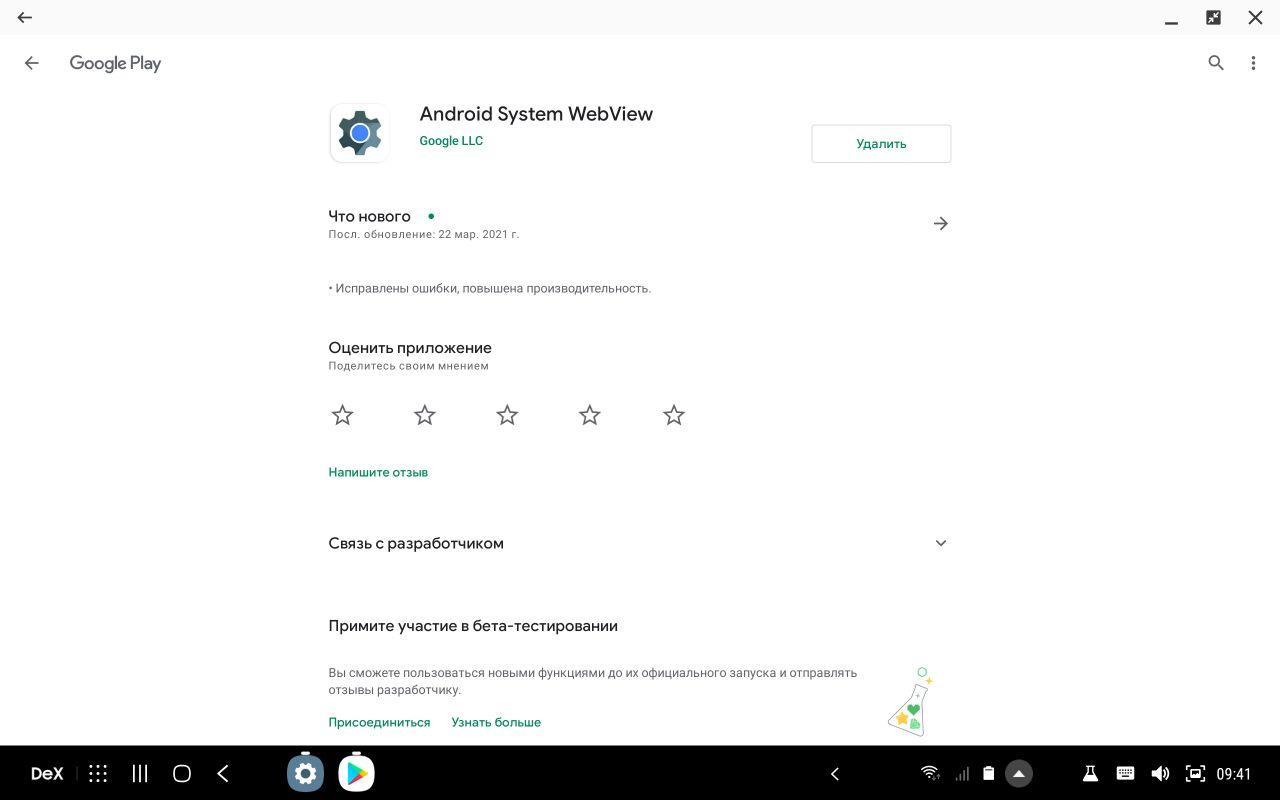
Task: Rate the app three stars
Action: click(x=507, y=415)
